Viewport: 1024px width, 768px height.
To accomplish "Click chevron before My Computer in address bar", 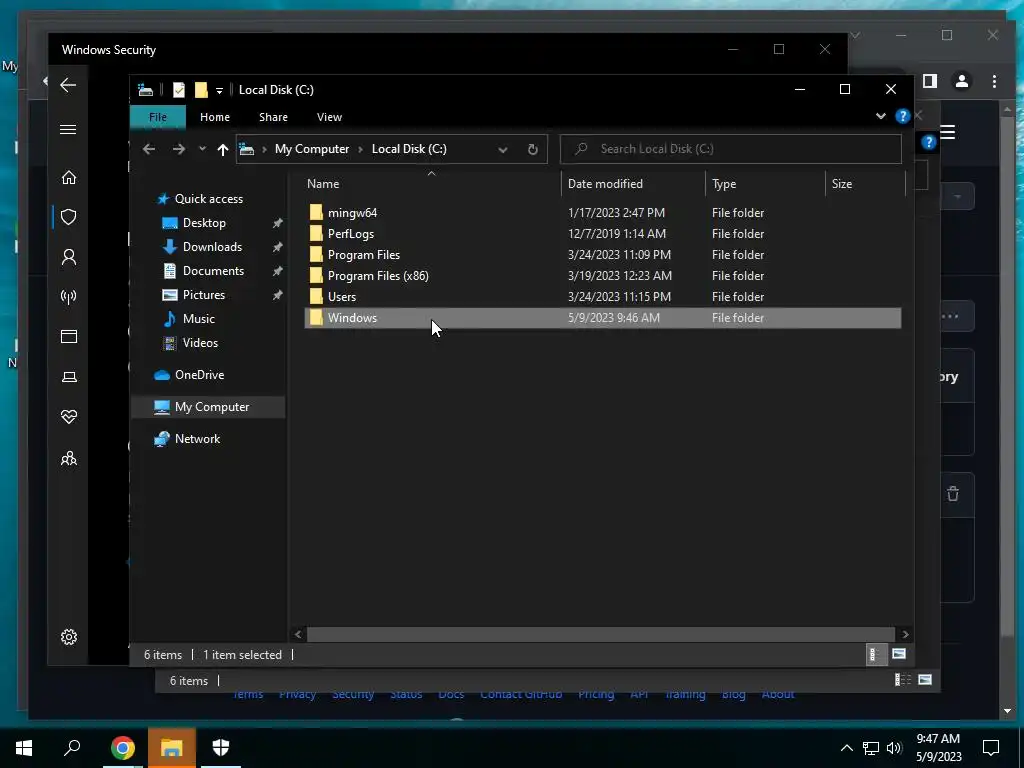I will [264, 150].
